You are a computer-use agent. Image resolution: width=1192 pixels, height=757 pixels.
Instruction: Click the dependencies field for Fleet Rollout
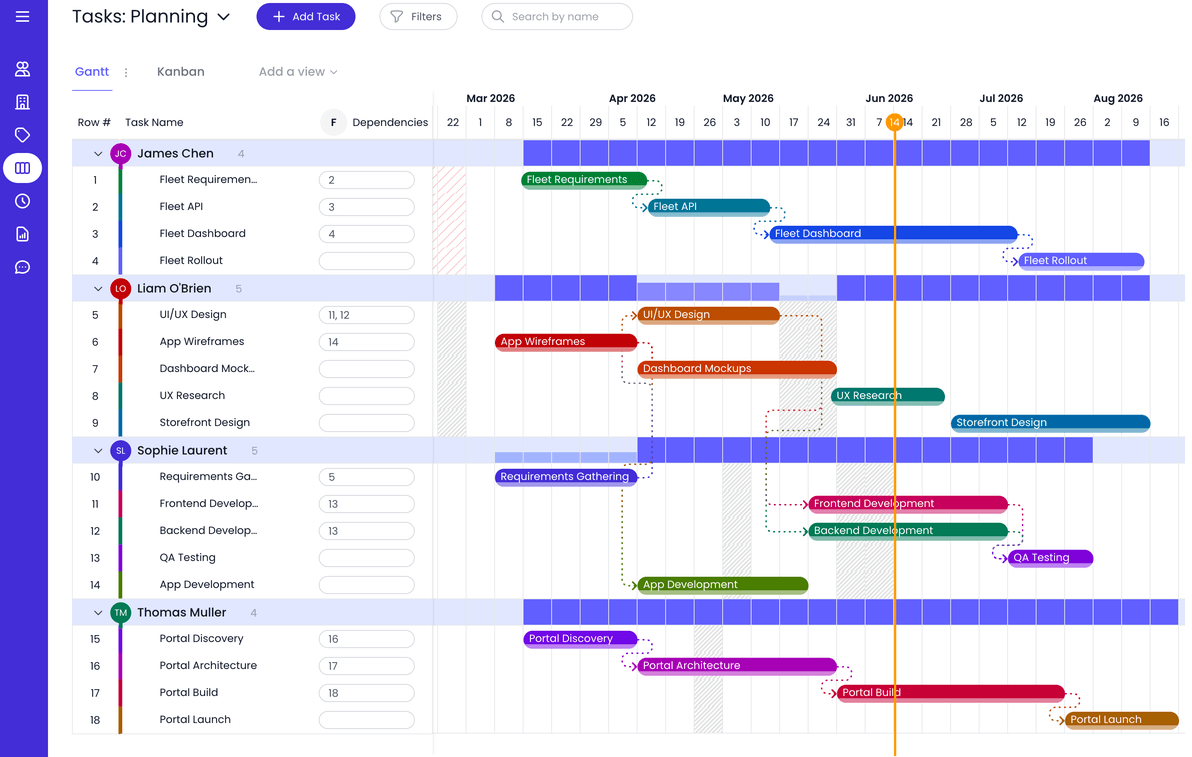coord(366,261)
